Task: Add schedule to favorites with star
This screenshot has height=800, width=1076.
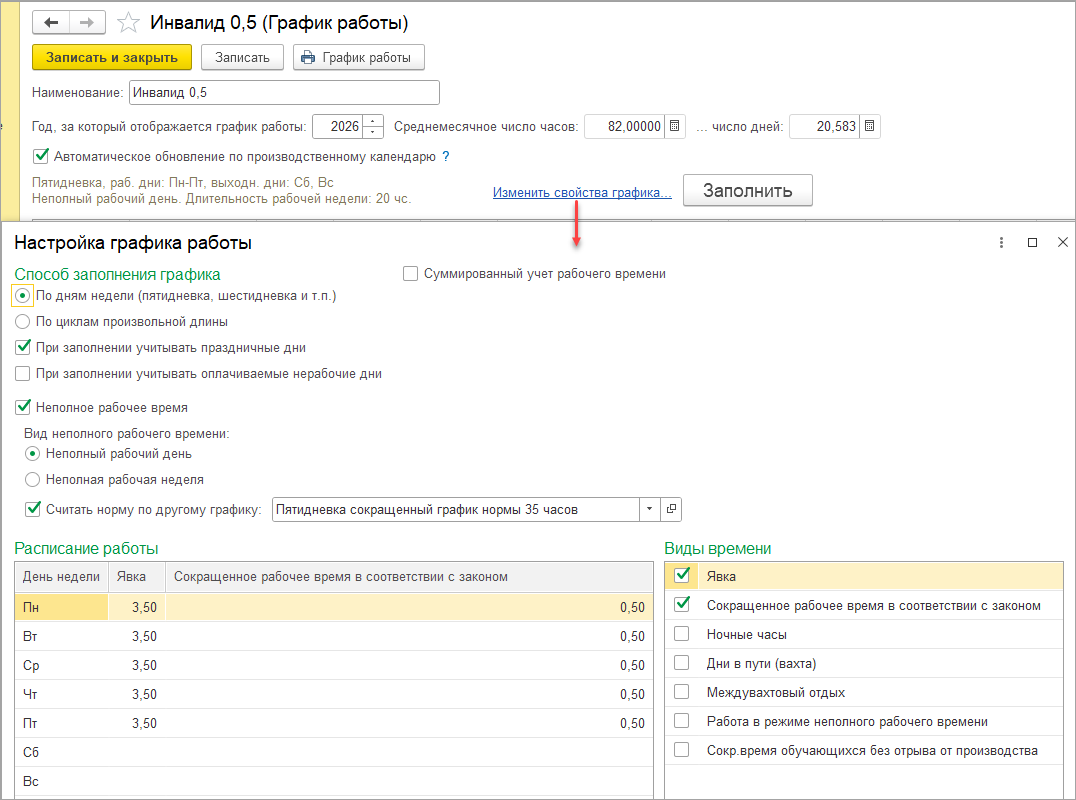Action: [128, 23]
